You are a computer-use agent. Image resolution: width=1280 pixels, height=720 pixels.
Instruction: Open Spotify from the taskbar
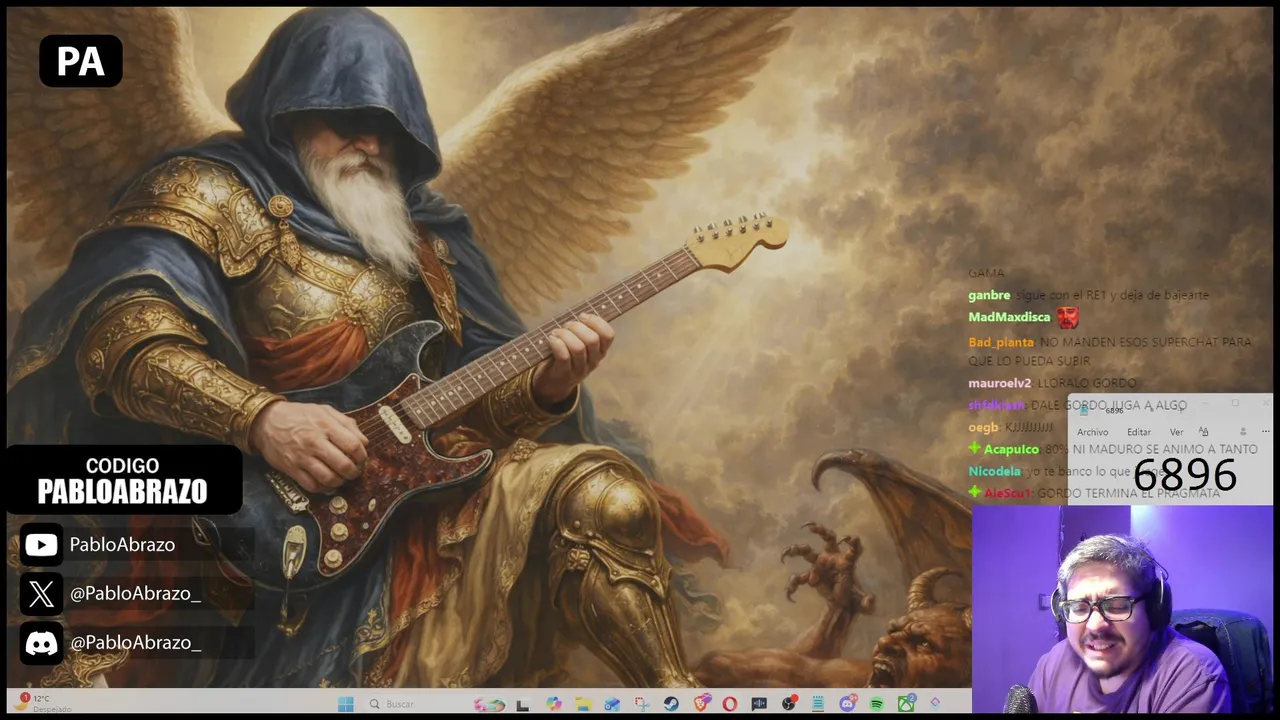pos(877,704)
